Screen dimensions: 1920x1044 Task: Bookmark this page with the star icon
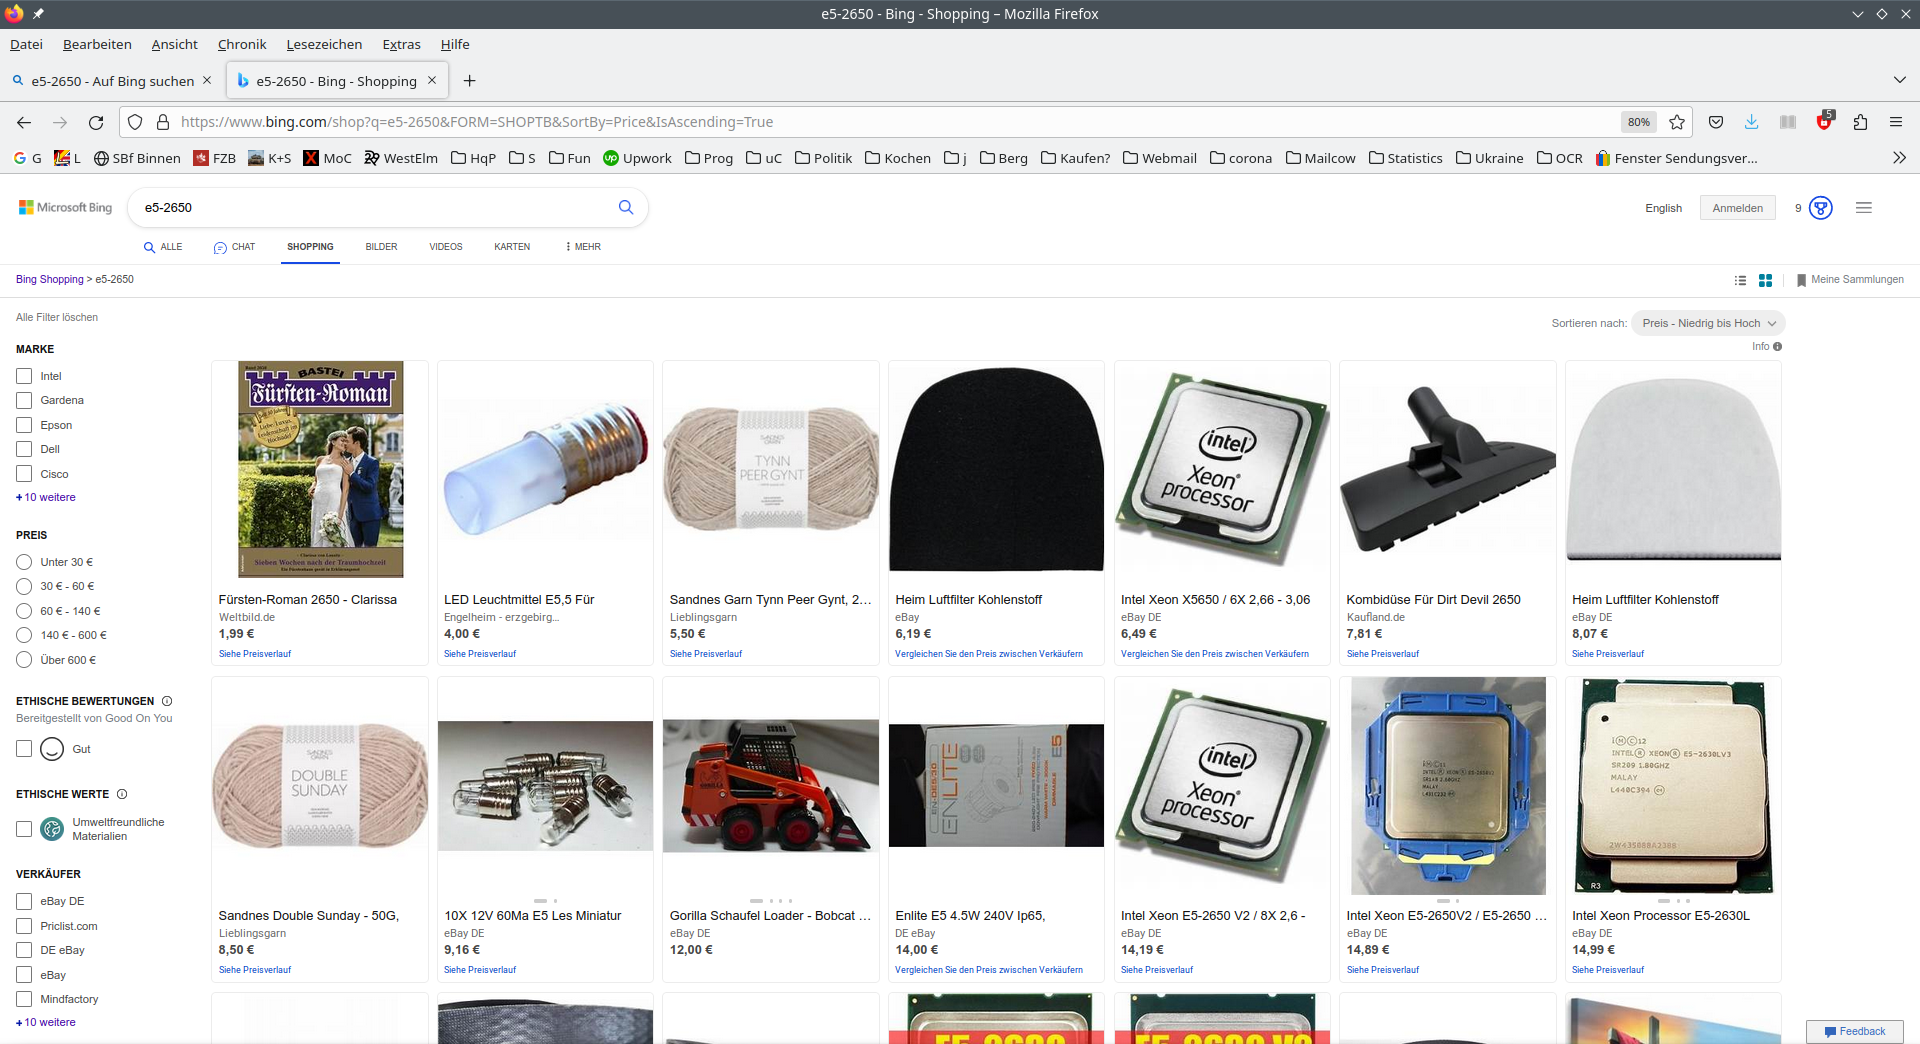(x=1677, y=122)
